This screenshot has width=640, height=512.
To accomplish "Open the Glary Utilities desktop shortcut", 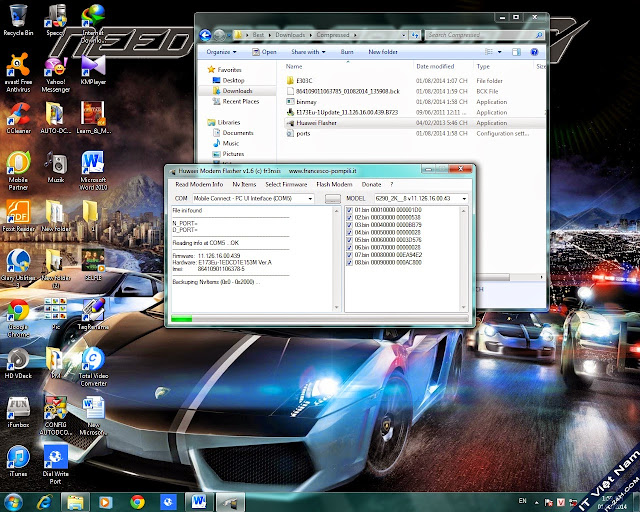I will (18, 269).
